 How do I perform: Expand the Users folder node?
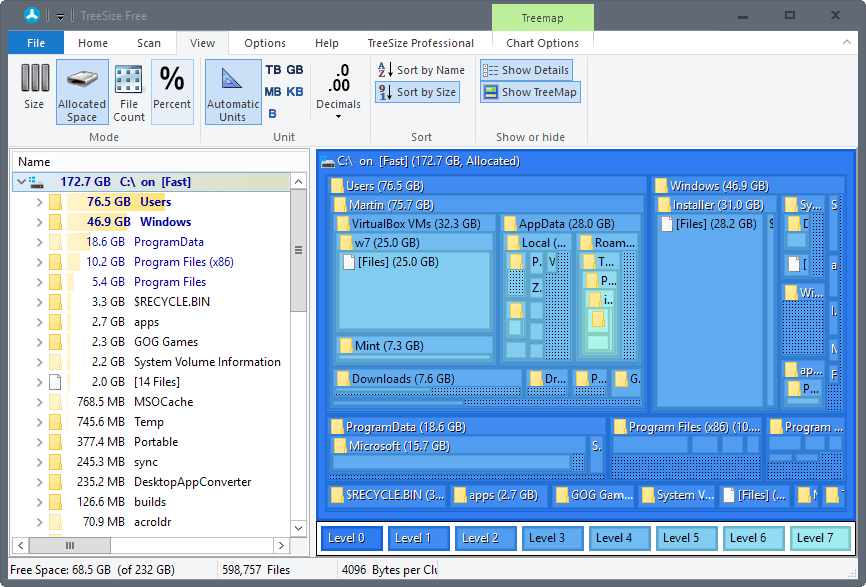point(39,202)
